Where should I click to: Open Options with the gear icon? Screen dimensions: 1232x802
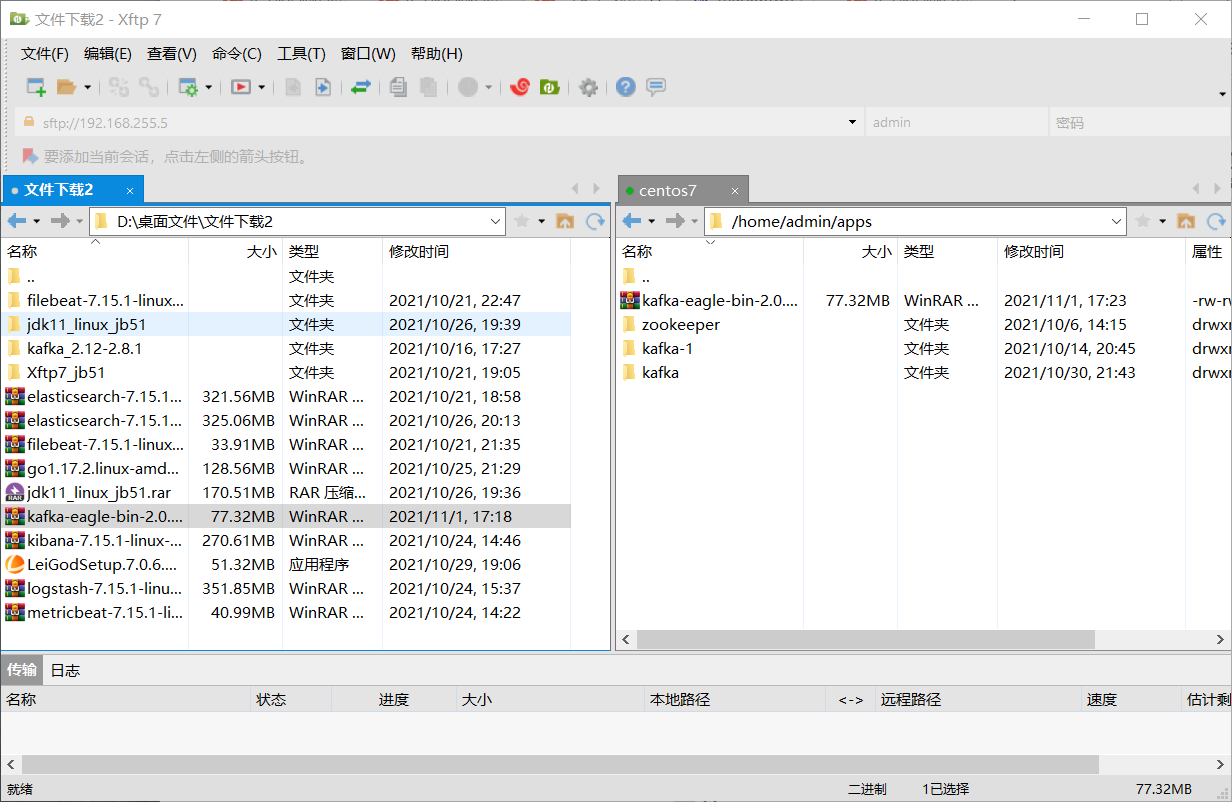pyautogui.click(x=589, y=87)
